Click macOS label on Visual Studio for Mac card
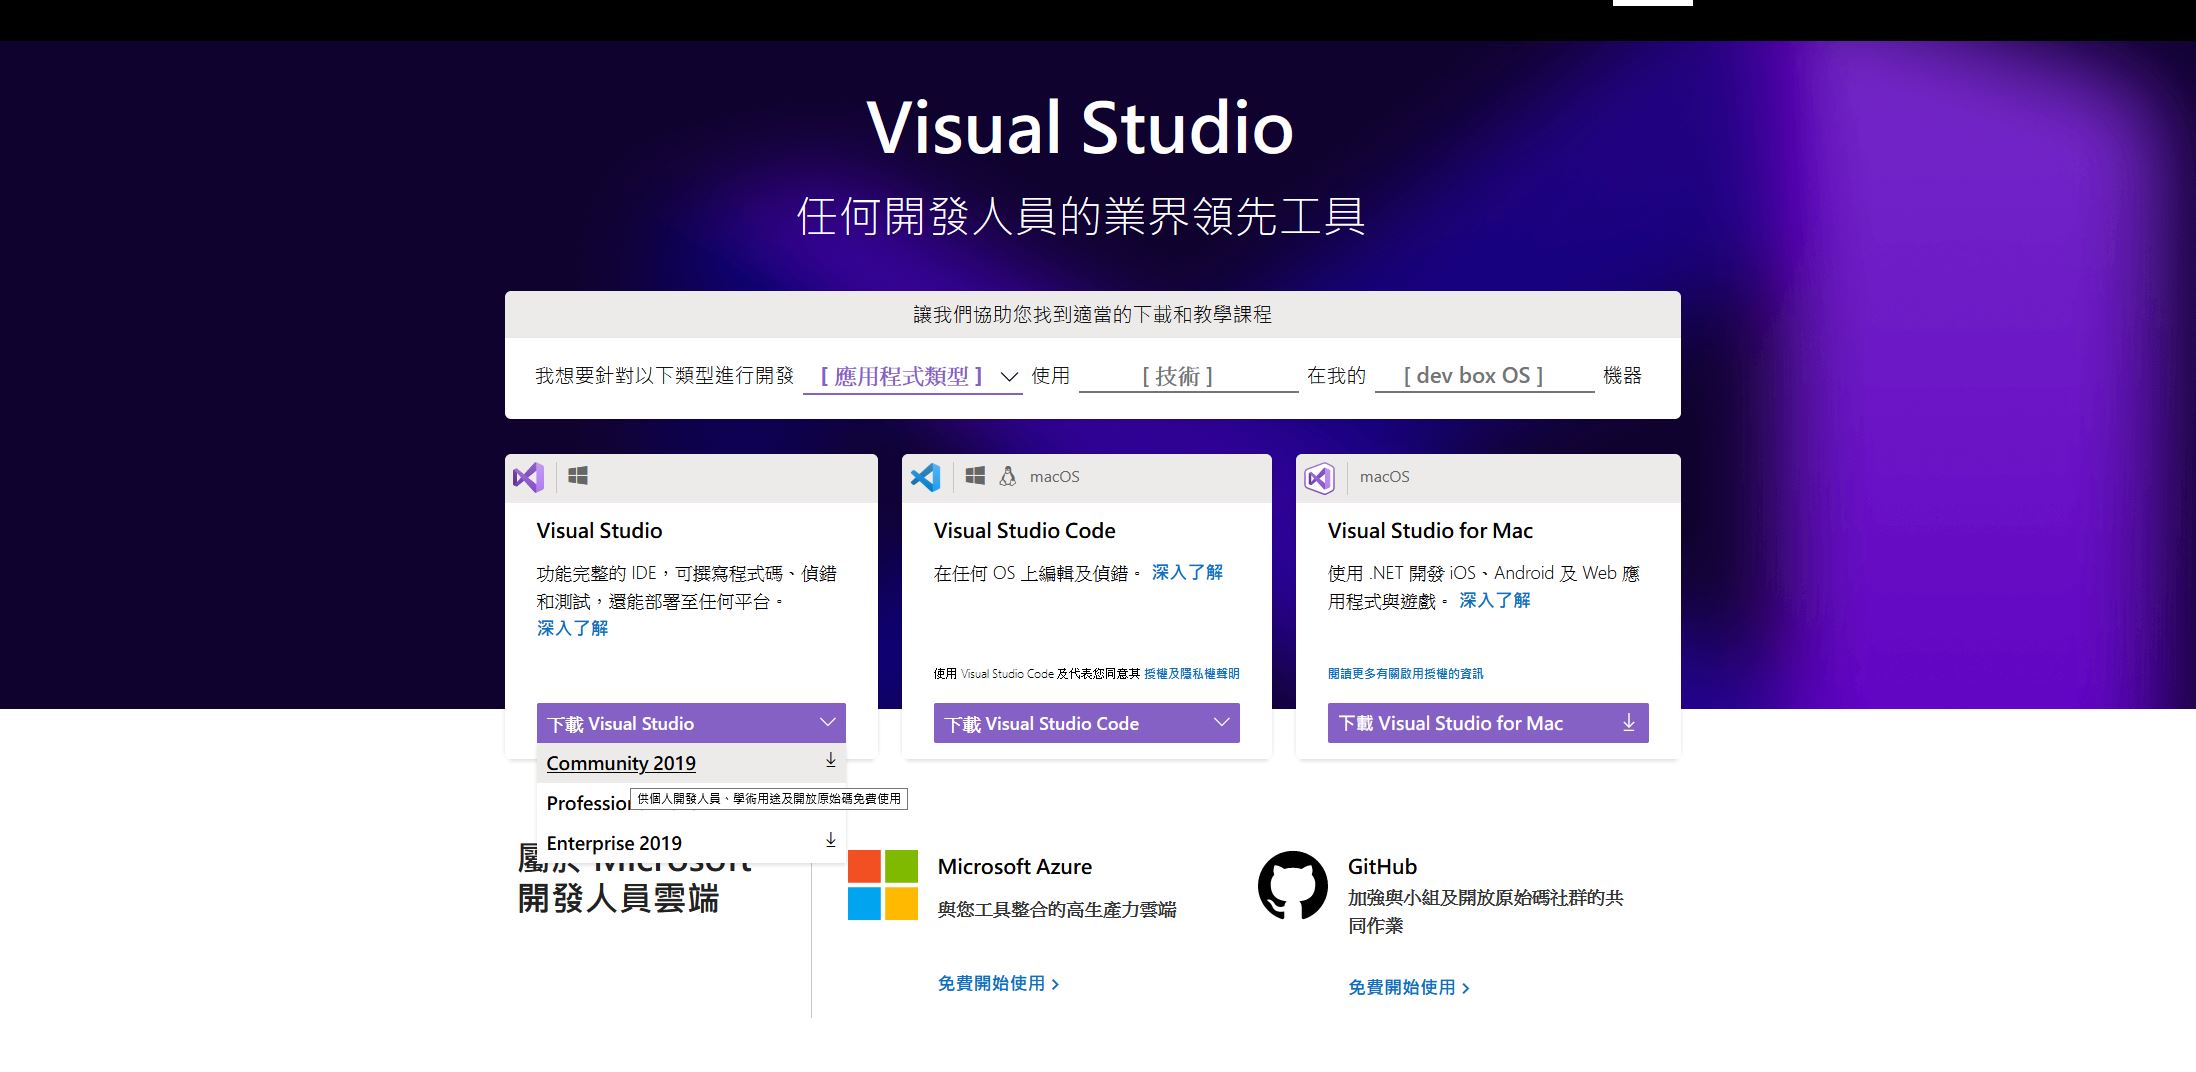This screenshot has height=1072, width=2196. click(x=1385, y=477)
